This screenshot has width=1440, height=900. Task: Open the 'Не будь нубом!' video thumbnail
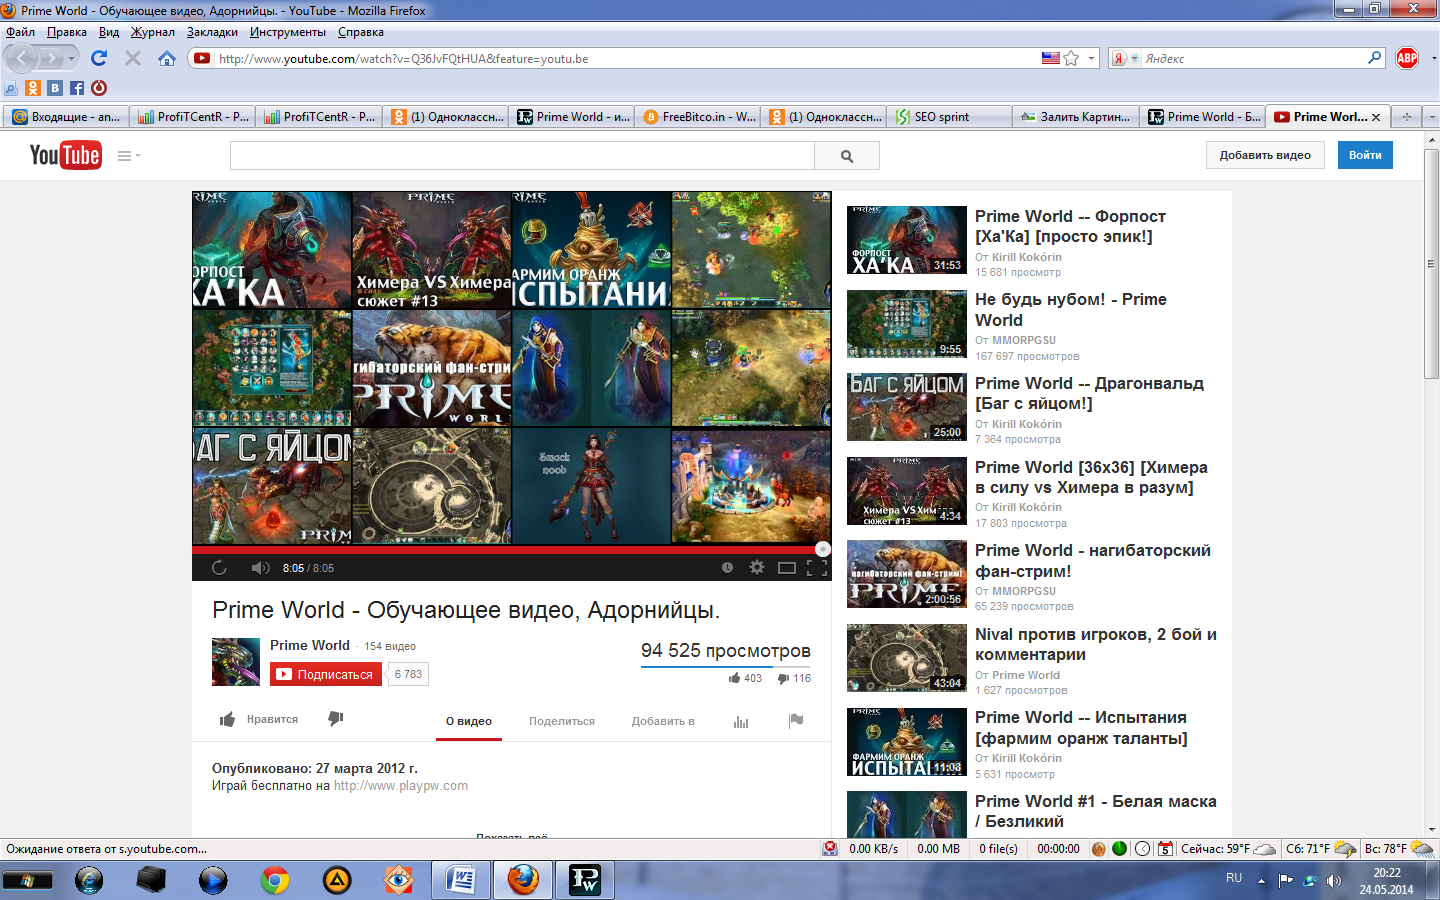[x=907, y=324]
